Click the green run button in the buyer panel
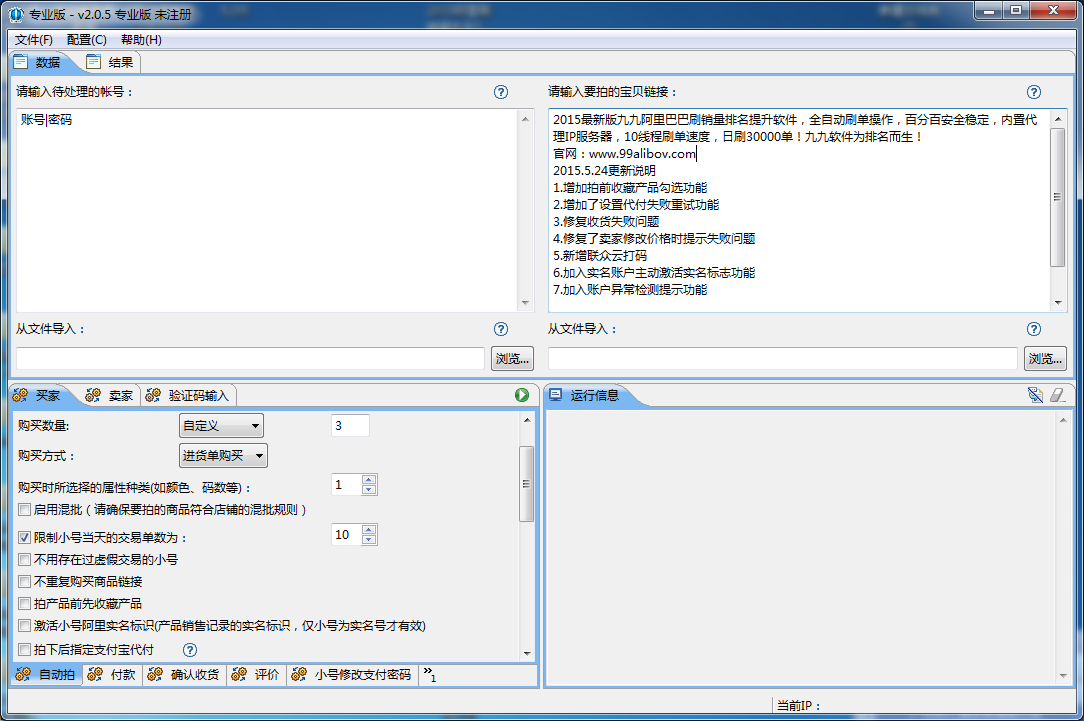 522,395
